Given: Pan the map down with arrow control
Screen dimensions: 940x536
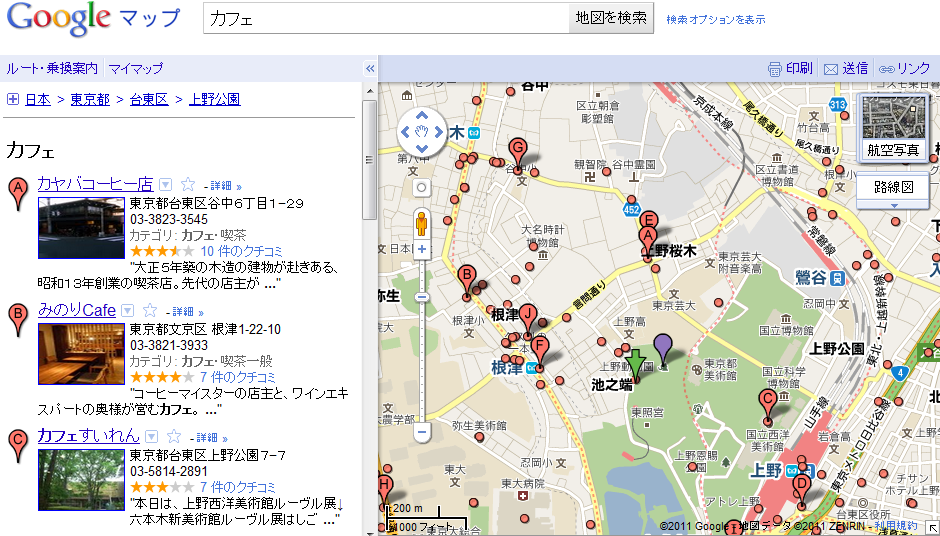Looking at the screenshot, I should point(422,148).
